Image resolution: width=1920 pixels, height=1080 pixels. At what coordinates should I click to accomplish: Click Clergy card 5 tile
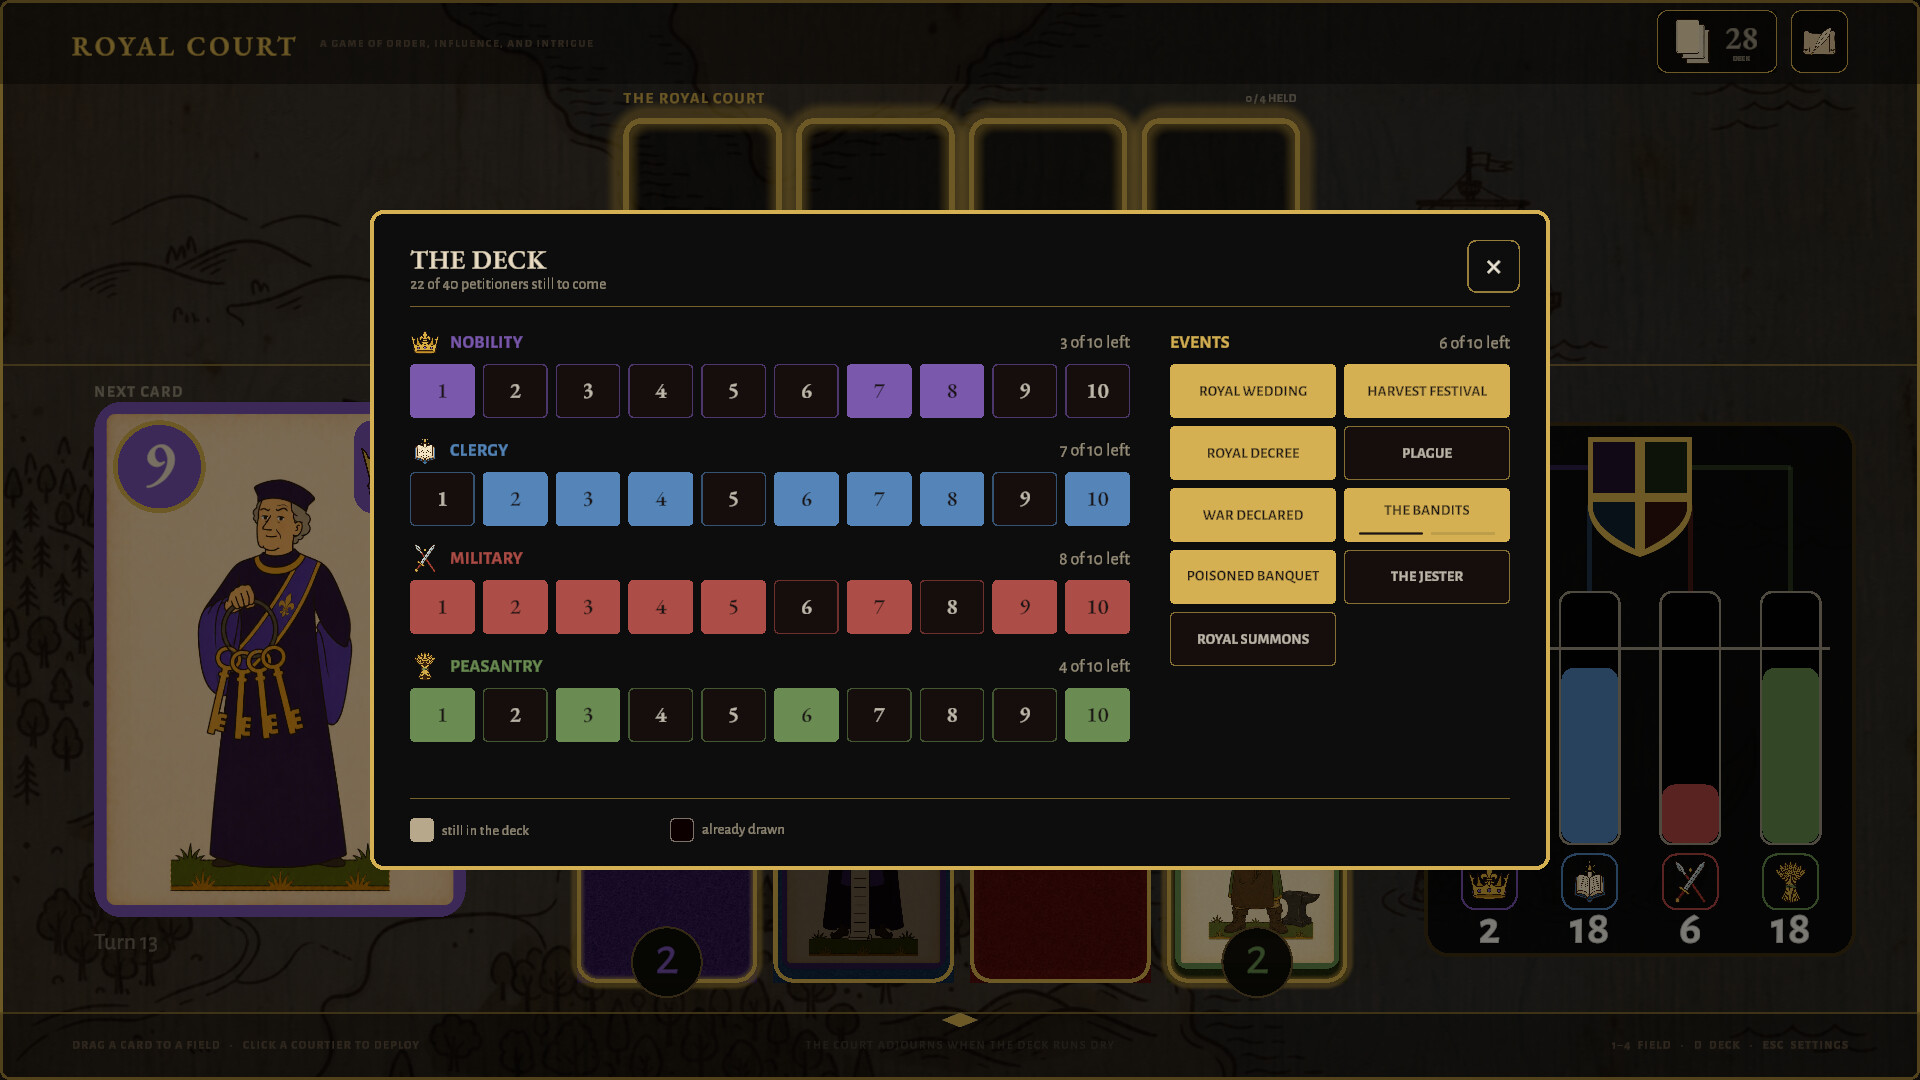733,499
